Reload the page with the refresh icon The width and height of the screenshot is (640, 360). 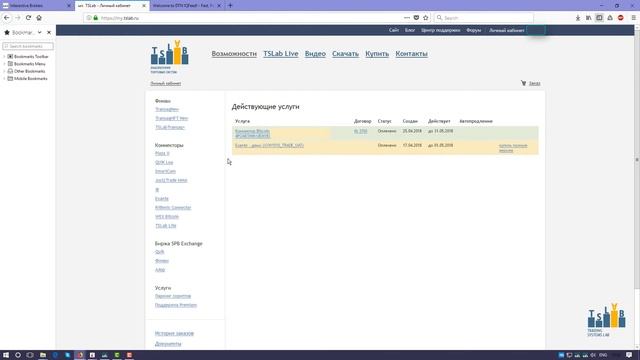(28, 18)
